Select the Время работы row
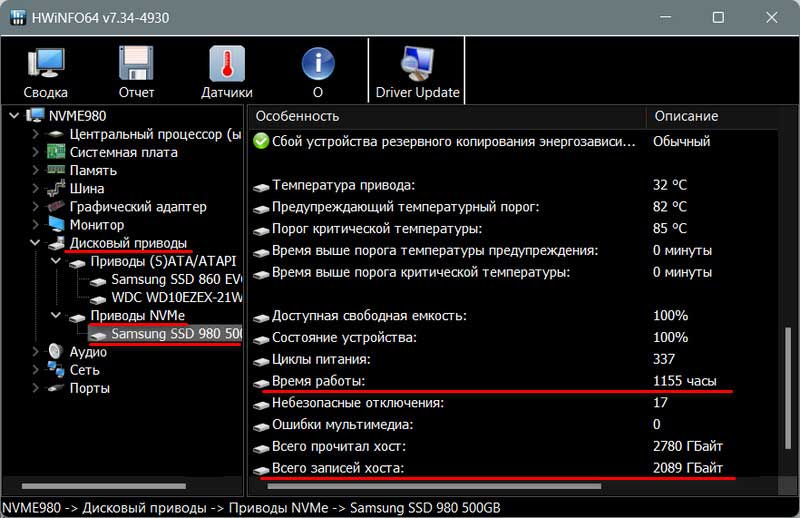This screenshot has width=800, height=518. (x=514, y=381)
